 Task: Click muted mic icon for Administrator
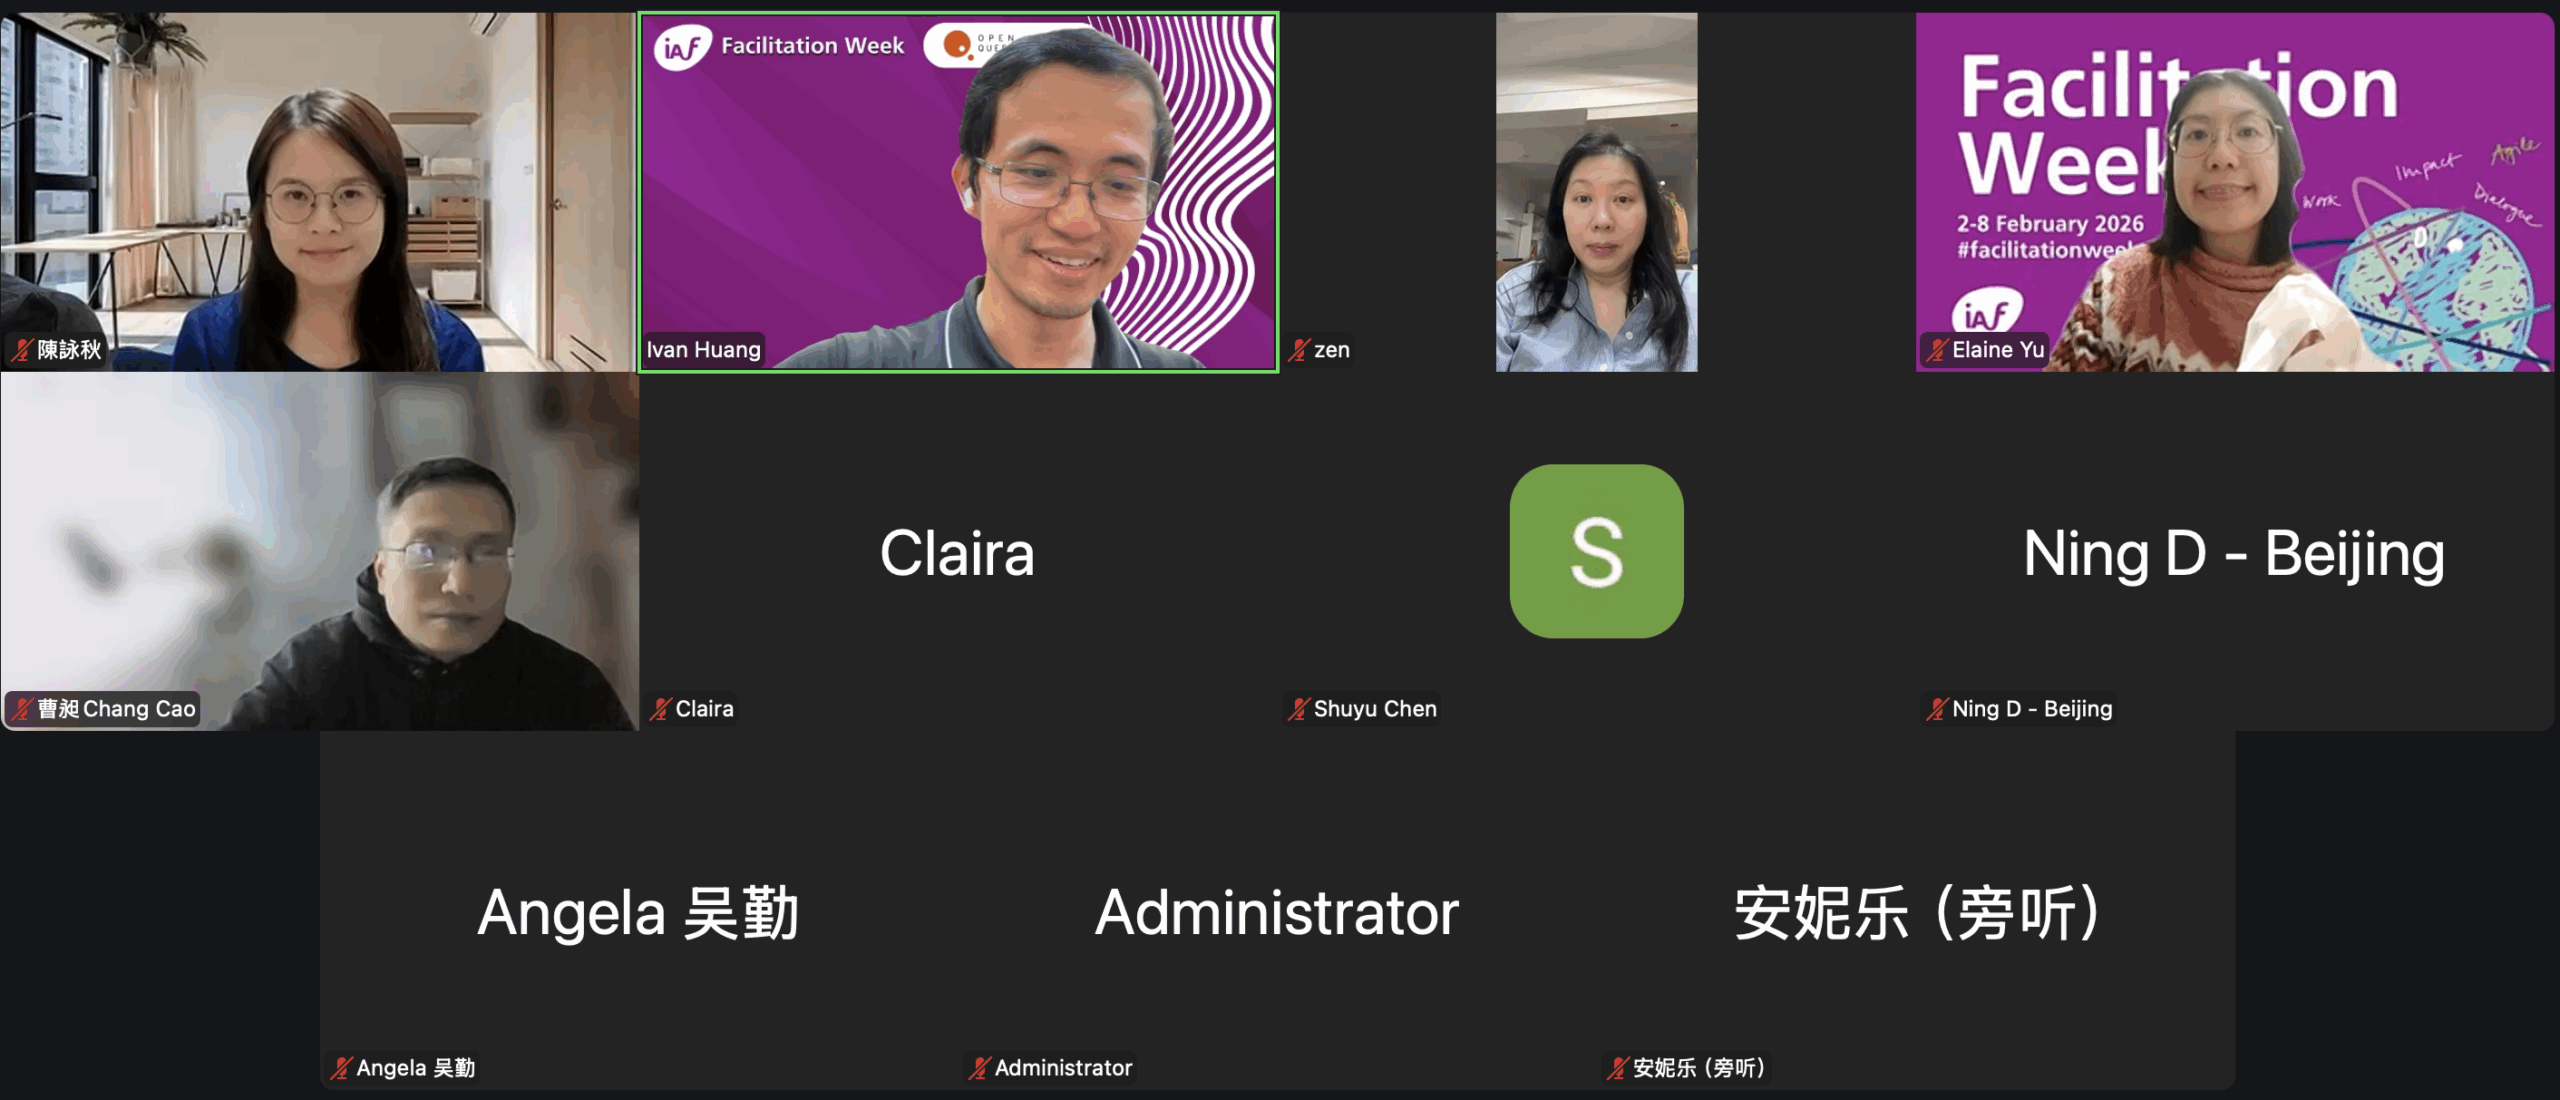(979, 1068)
